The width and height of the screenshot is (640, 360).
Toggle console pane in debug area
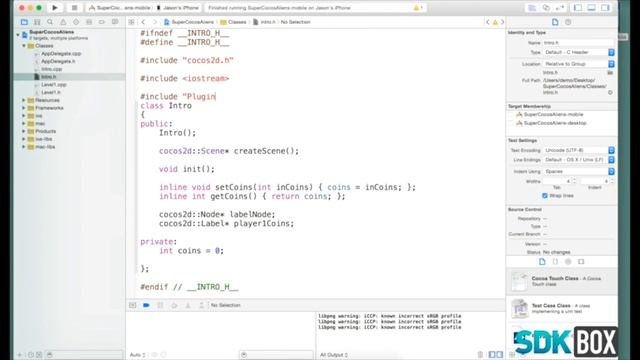pos(500,355)
